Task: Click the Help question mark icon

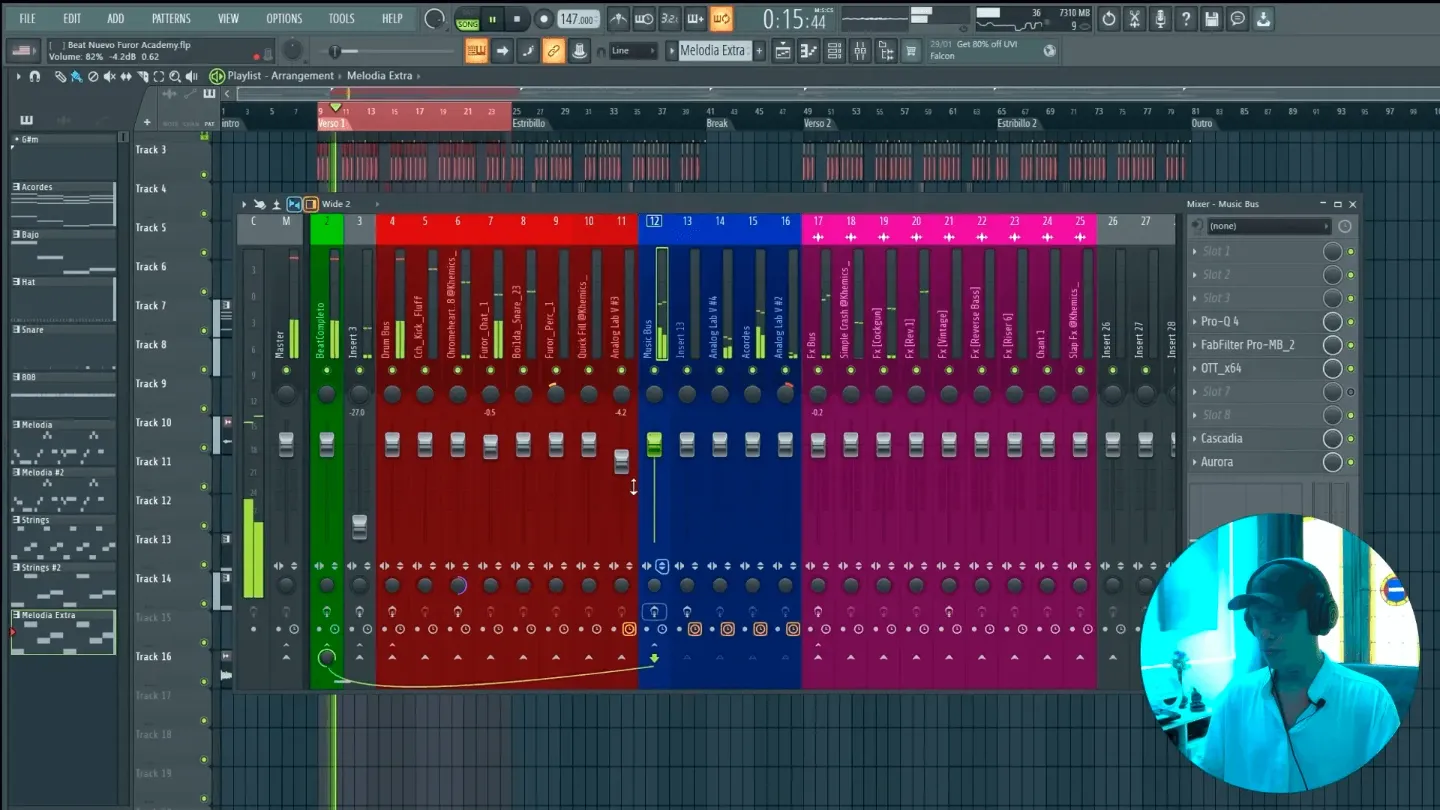Action: pyautogui.click(x=1186, y=18)
